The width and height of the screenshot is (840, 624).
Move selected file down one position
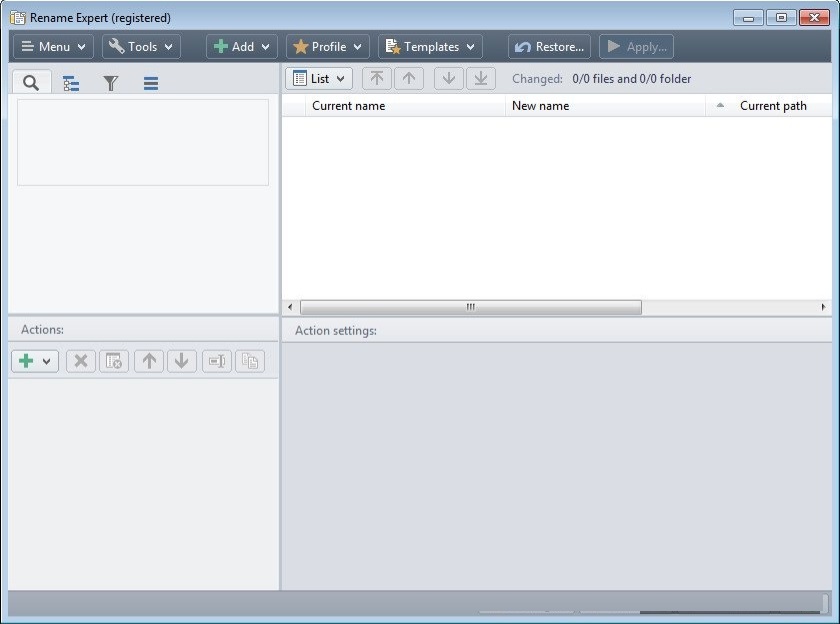point(448,79)
